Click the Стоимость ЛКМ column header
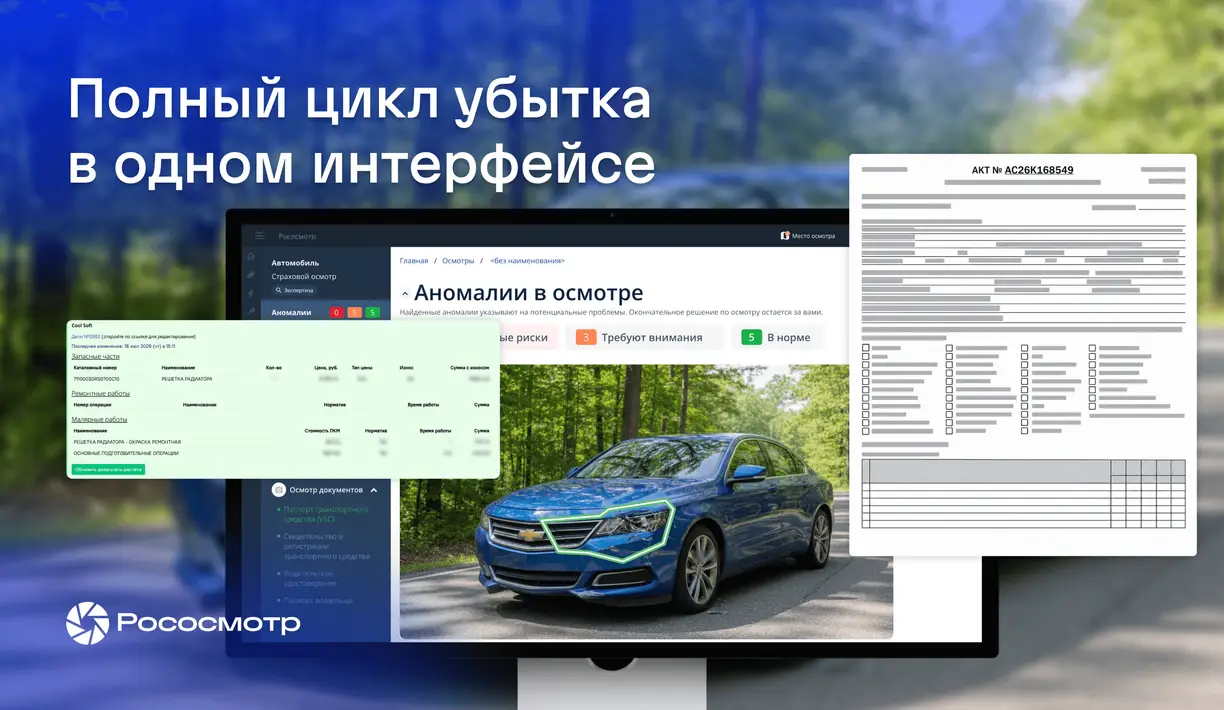This screenshot has width=1224, height=710. point(320,430)
